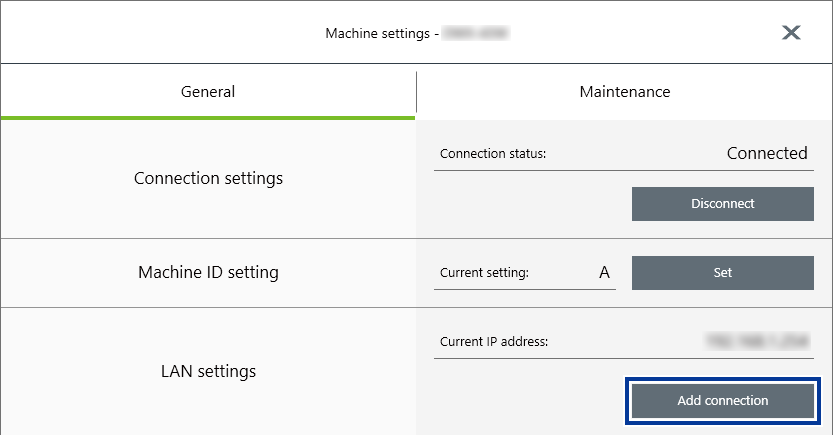This screenshot has height=435, width=833.
Task: Click the Connected status value
Action: pyautogui.click(x=767, y=153)
